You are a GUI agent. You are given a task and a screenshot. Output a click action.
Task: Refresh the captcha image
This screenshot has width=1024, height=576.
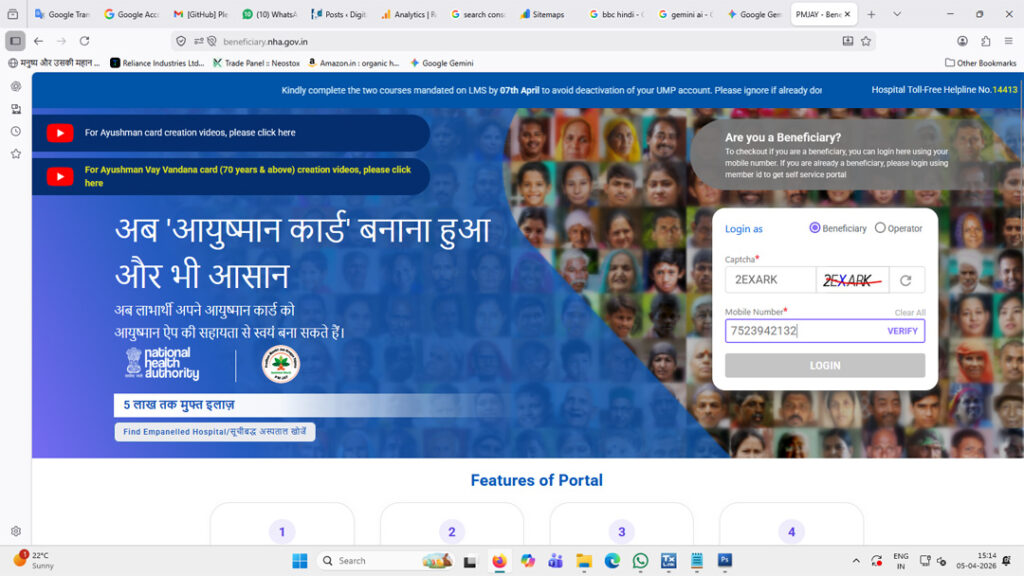click(x=906, y=281)
